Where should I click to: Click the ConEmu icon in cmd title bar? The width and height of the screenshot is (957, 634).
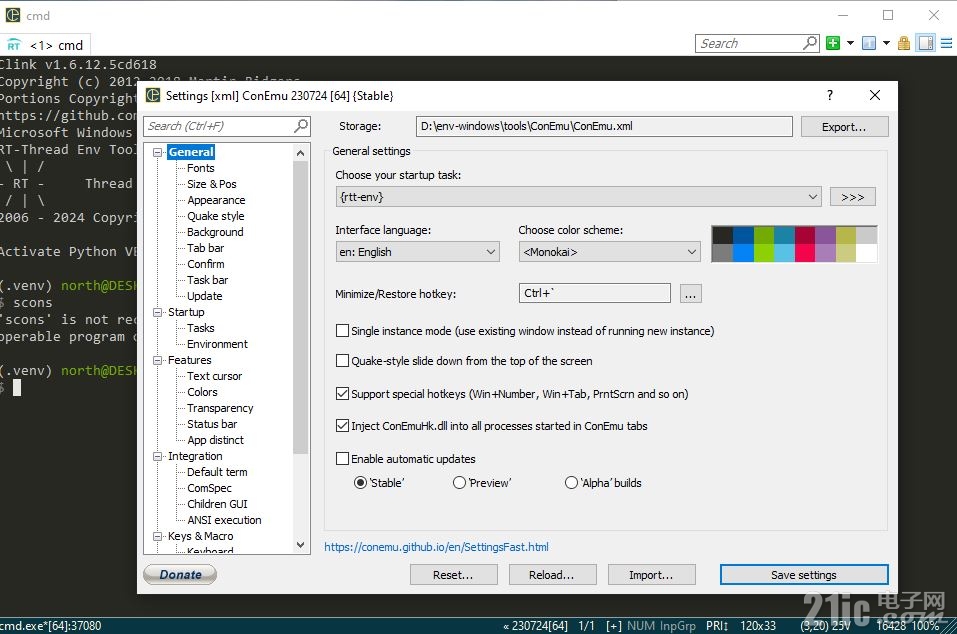tap(13, 15)
